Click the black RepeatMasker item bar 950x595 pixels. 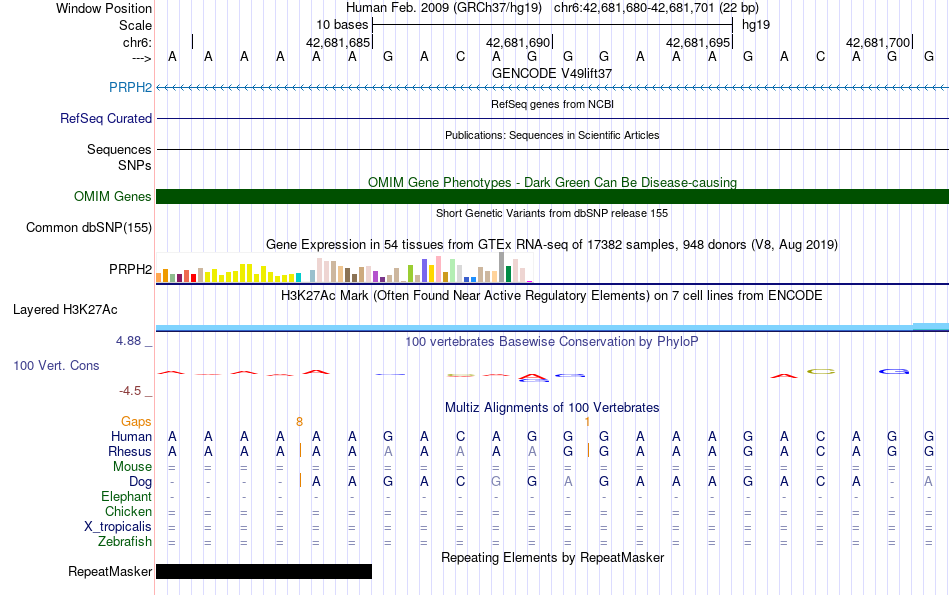point(264,571)
